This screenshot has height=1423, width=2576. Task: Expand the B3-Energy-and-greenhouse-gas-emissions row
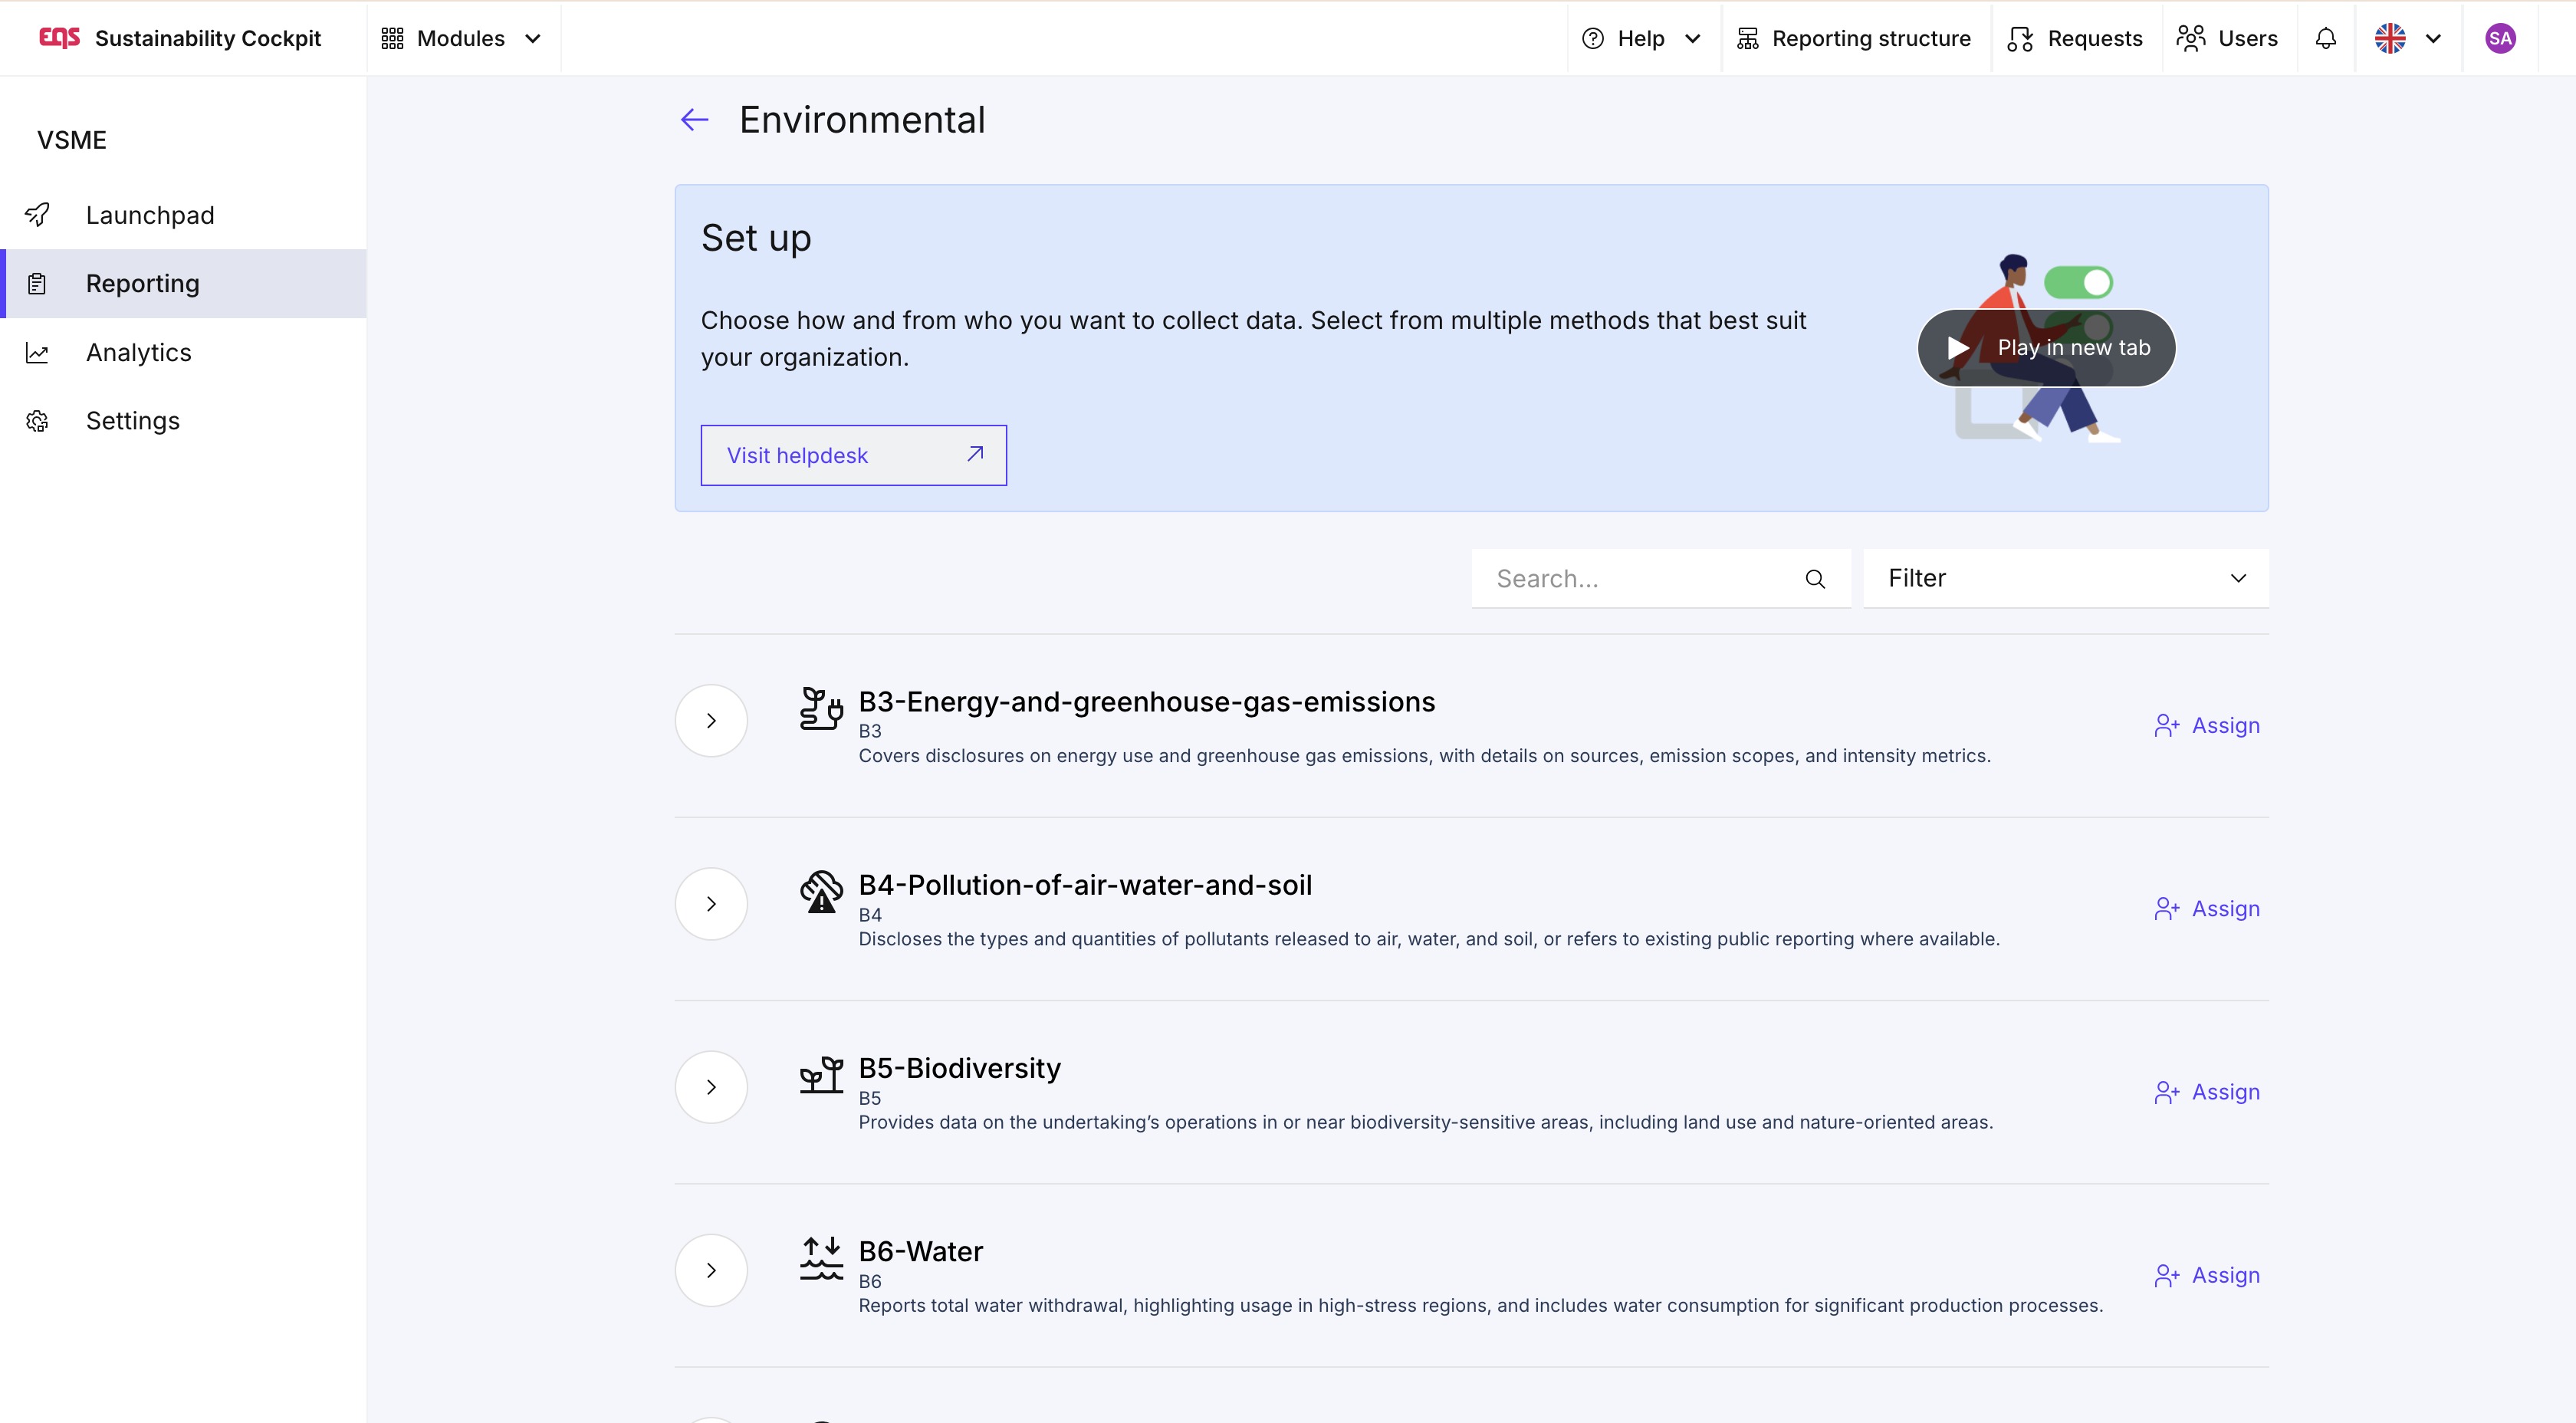click(x=711, y=720)
